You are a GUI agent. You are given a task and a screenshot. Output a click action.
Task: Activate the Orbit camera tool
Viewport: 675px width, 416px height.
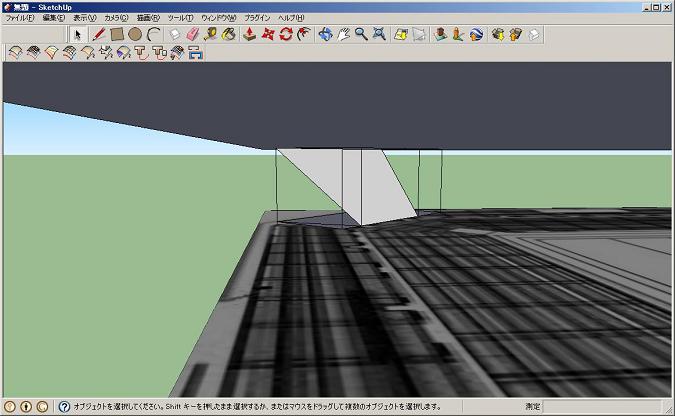click(325, 35)
